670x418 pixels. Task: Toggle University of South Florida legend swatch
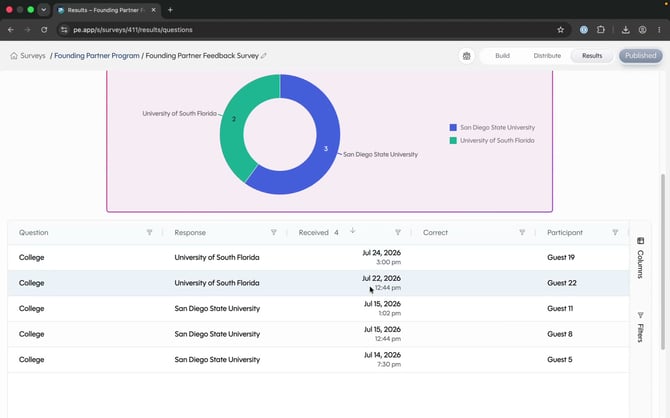(453, 140)
